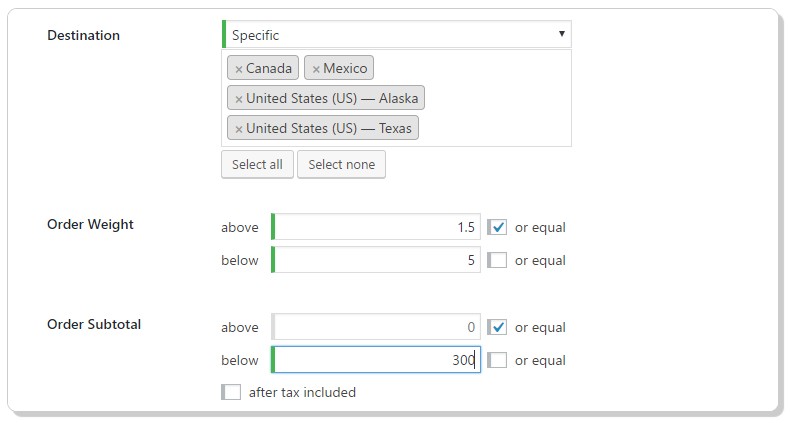Uncheck Order Subtotal above or equal
This screenshot has height=423, width=790.
(x=497, y=327)
